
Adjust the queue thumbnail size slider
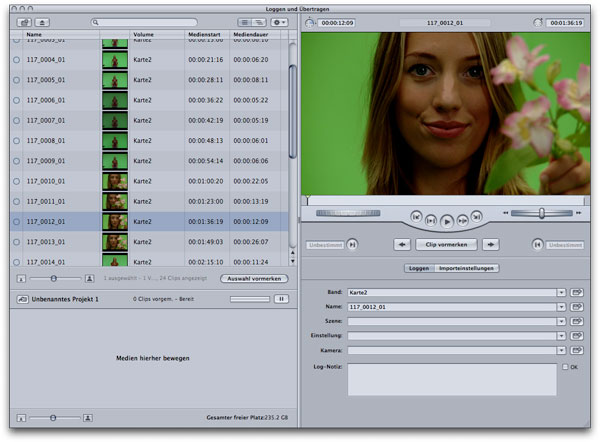click(53, 418)
